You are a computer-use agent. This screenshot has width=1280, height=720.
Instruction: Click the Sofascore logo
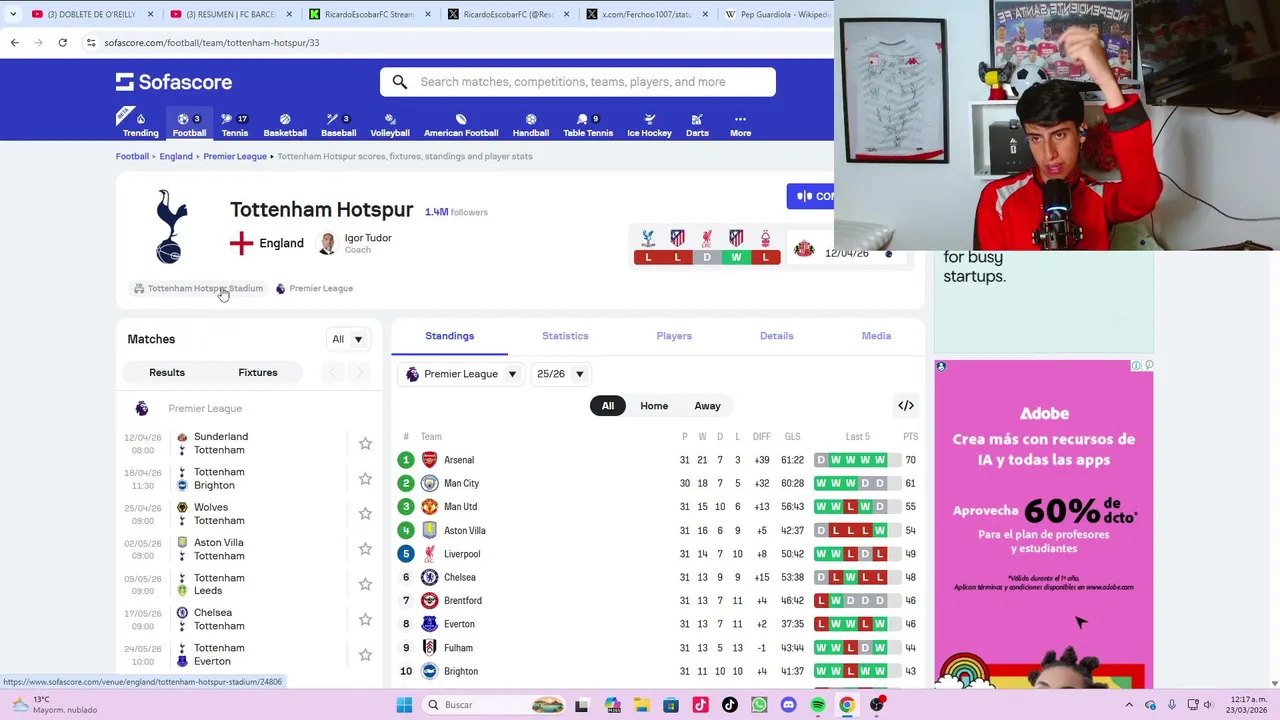click(174, 82)
